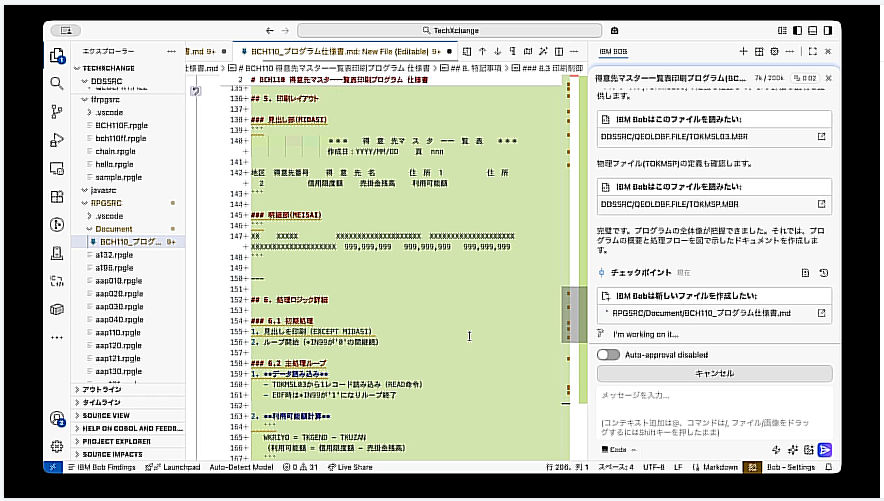
Task: Start a new IBM Bob chat with plus
Action: click(743, 51)
